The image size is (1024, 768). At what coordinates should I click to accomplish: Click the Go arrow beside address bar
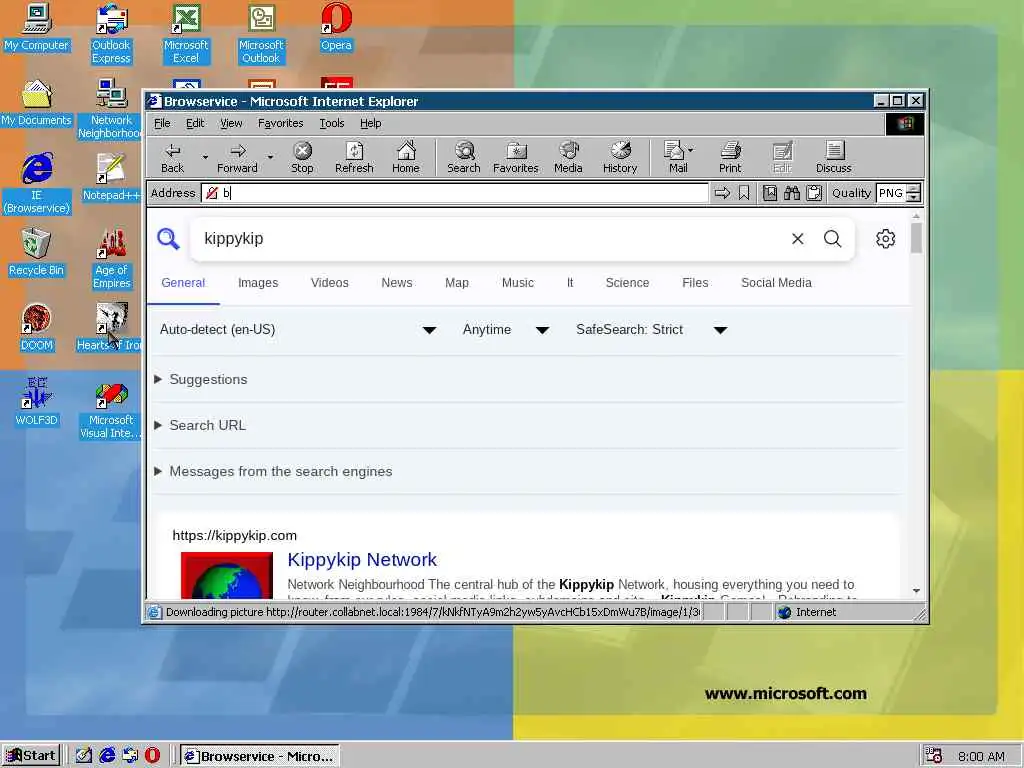click(722, 193)
